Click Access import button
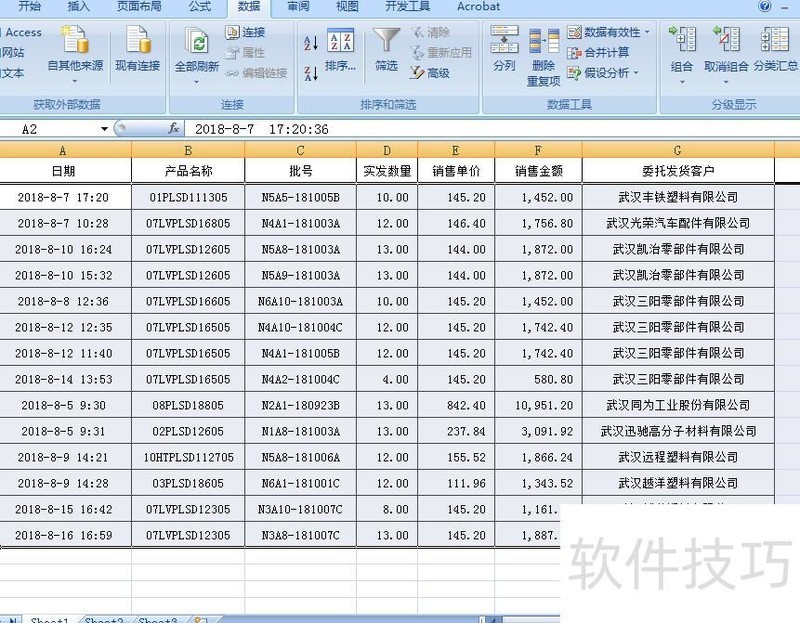 click(21, 33)
